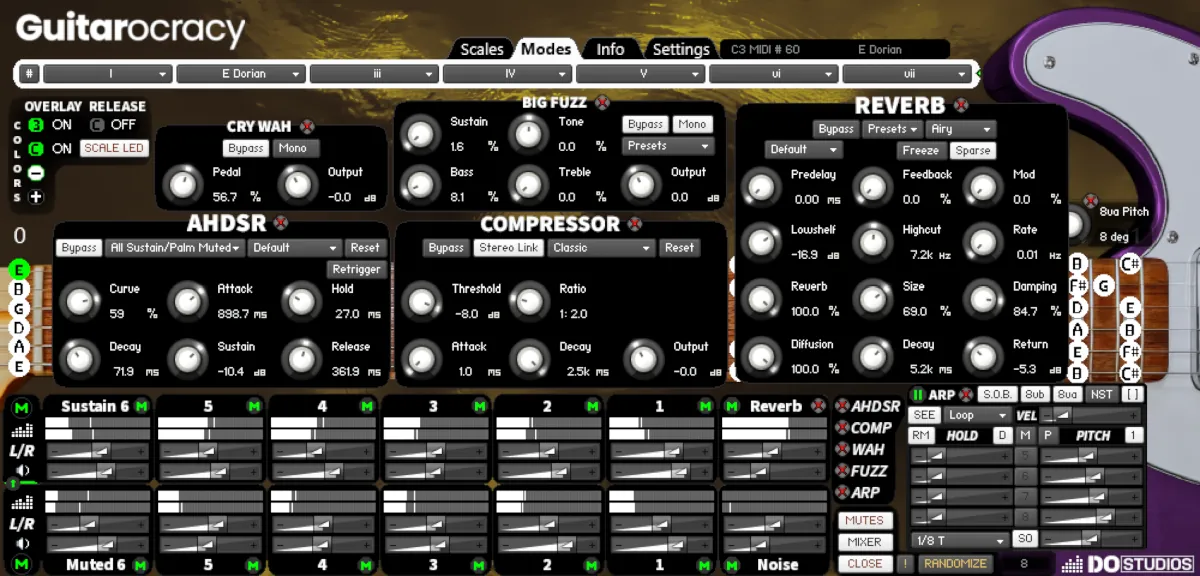Image resolution: width=1200 pixels, height=576 pixels.
Task: Open the Reverb Airy preset dropdown
Action: click(x=960, y=129)
